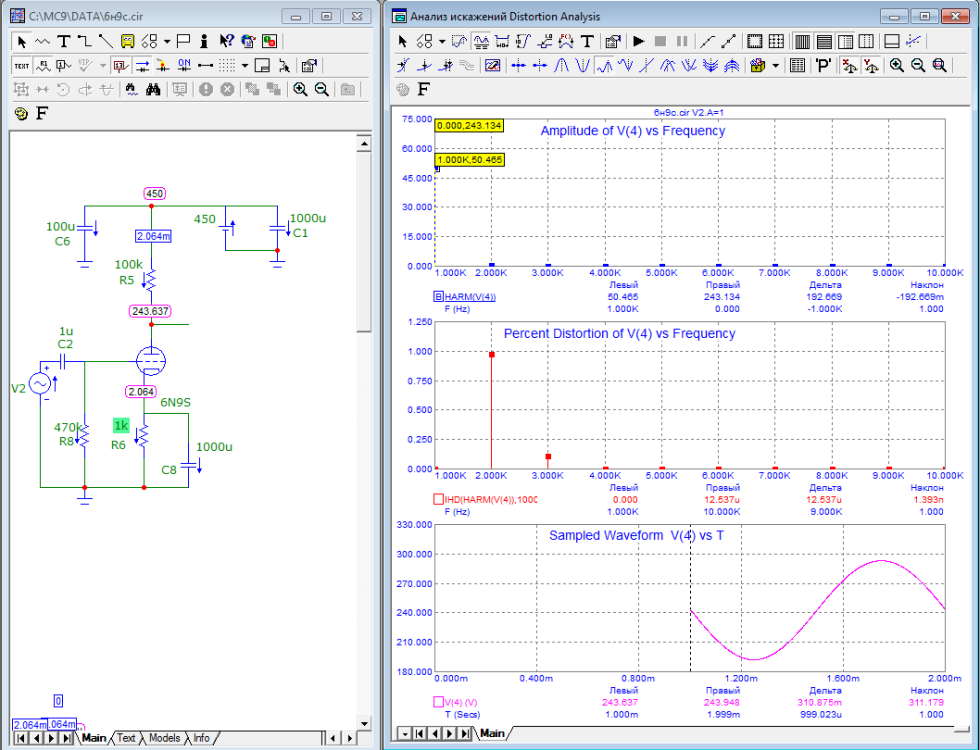Screen dimensions: 980x750
Task: Click the Info 'i' icon in schematic toolbar
Action: [x=204, y=41]
